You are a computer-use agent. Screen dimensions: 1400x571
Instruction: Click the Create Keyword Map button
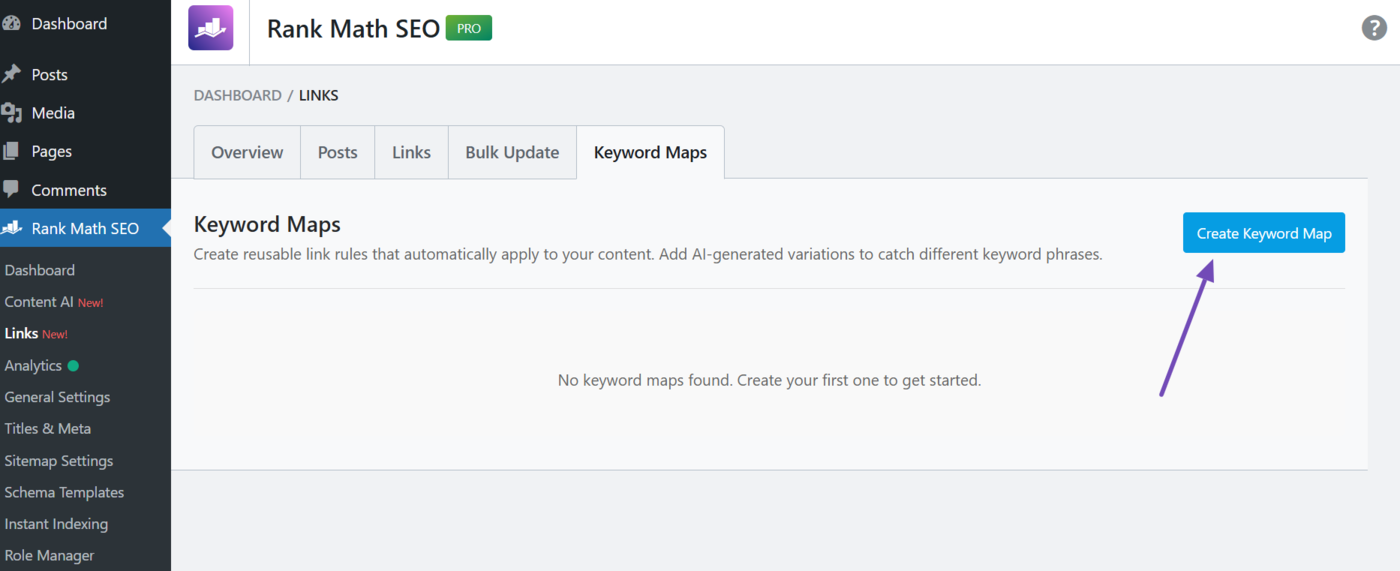point(1264,233)
